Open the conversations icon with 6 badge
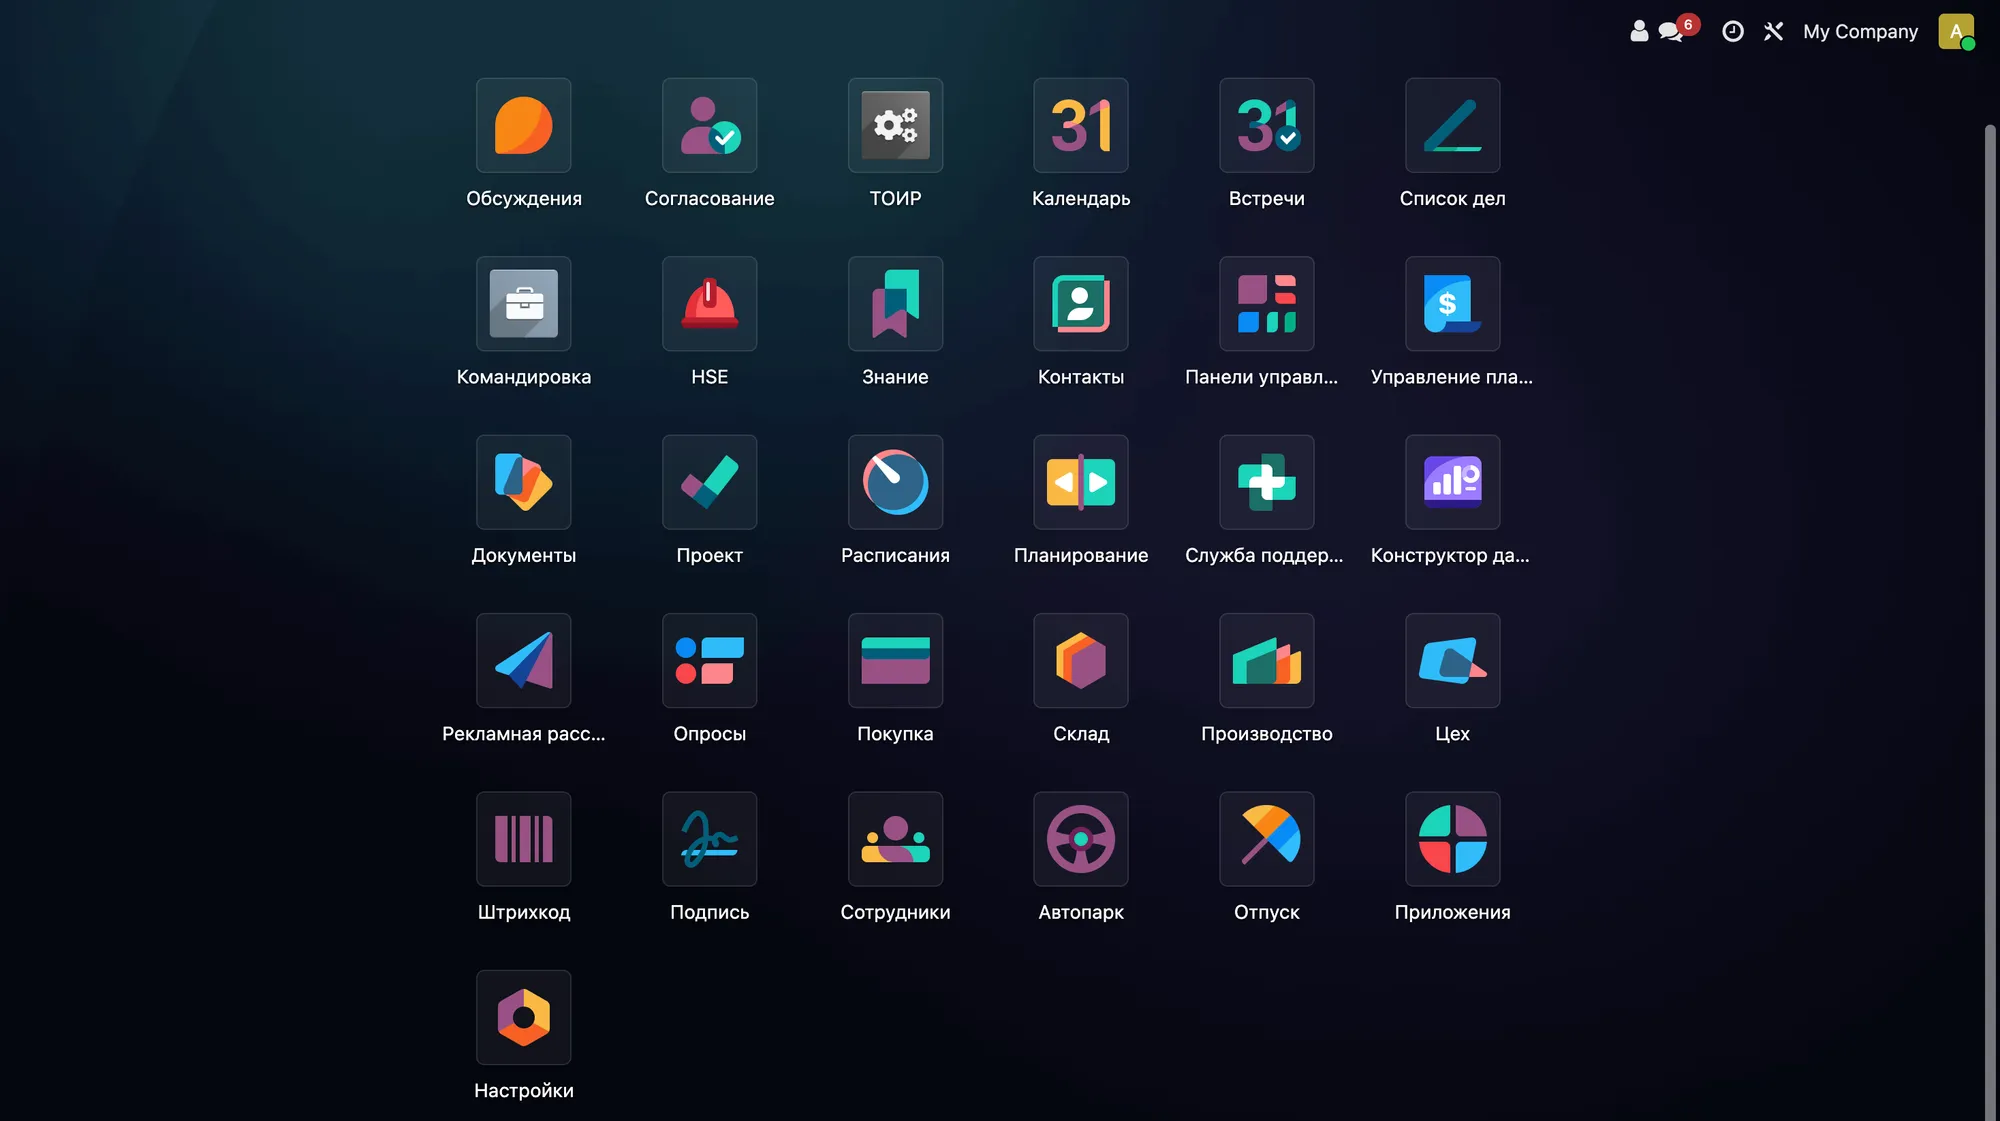 (1673, 31)
